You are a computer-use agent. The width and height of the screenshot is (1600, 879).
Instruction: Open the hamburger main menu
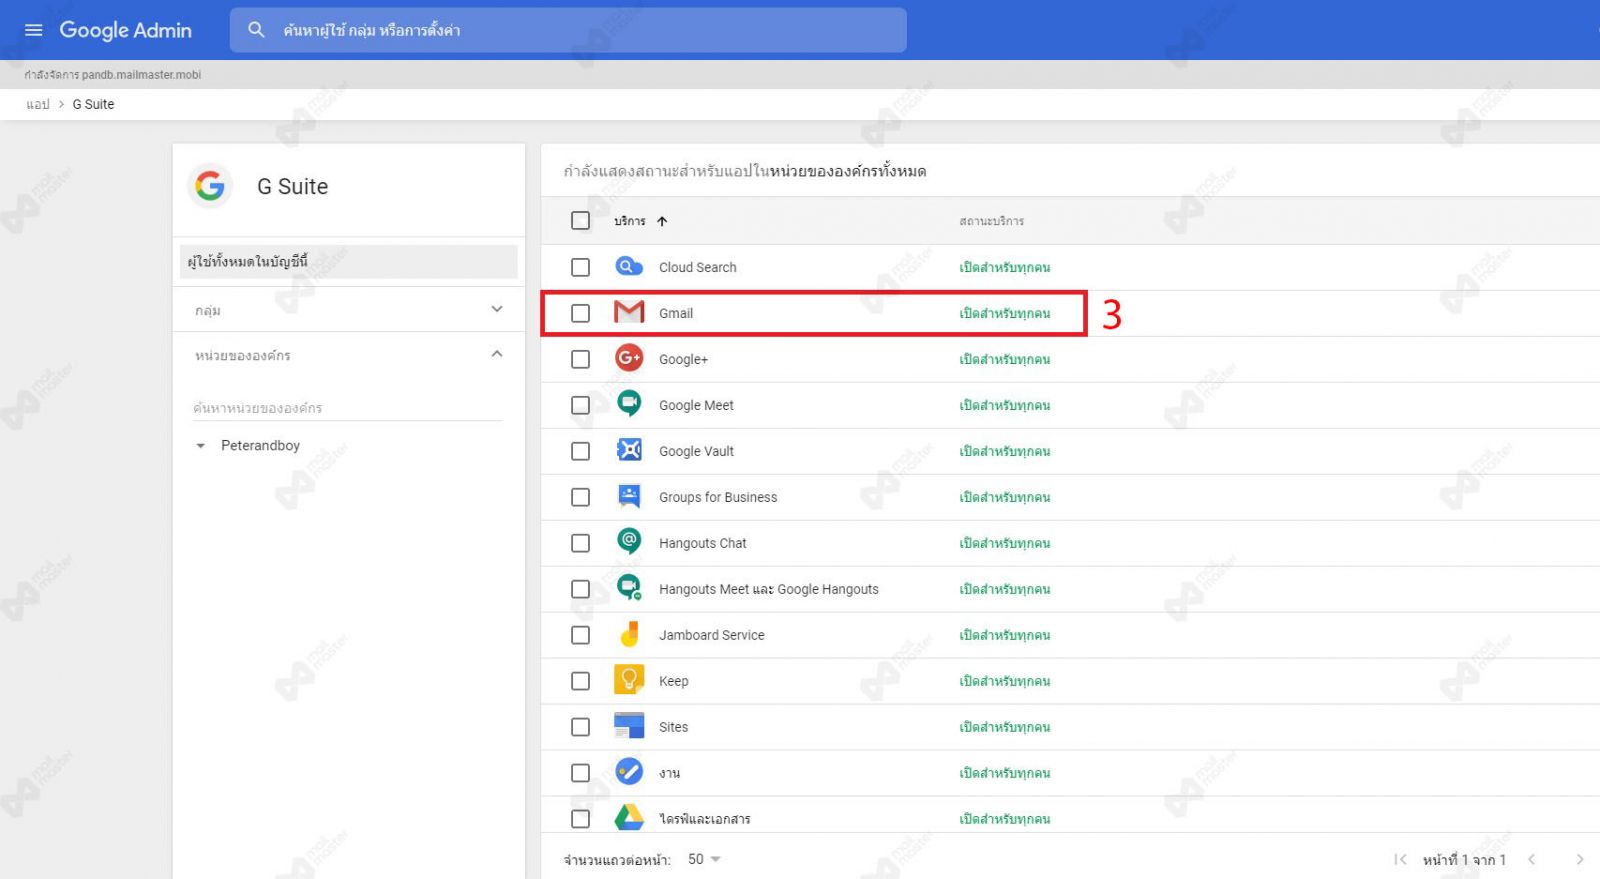click(33, 30)
